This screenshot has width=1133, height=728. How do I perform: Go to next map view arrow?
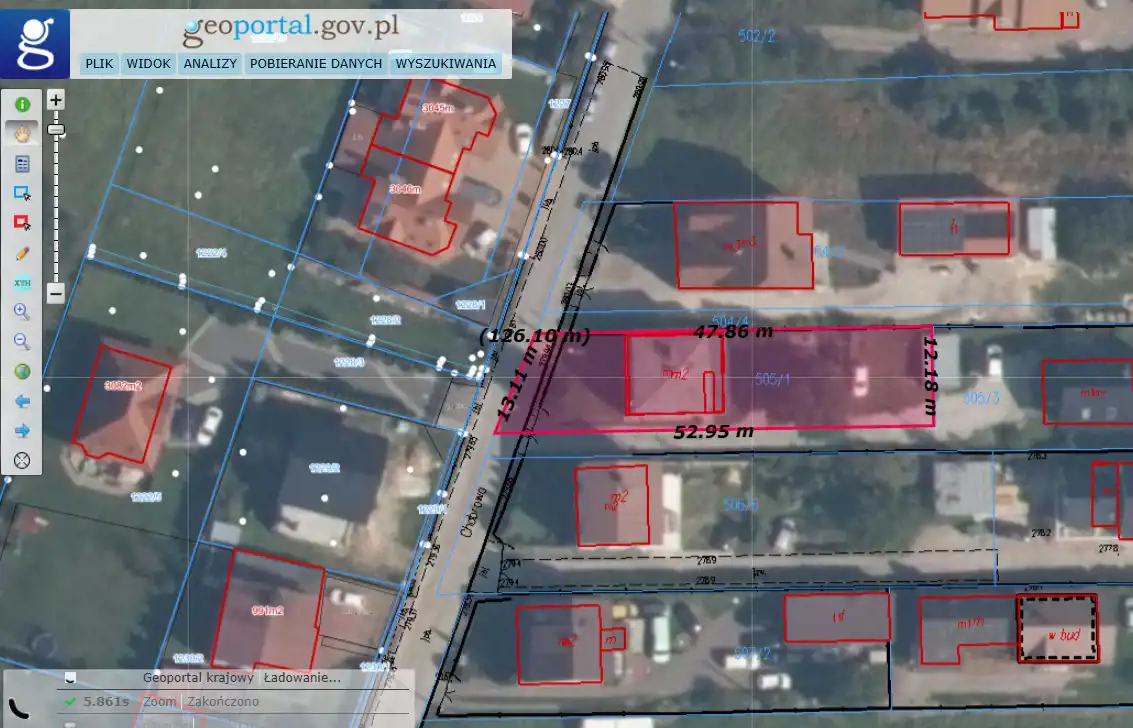[x=22, y=431]
